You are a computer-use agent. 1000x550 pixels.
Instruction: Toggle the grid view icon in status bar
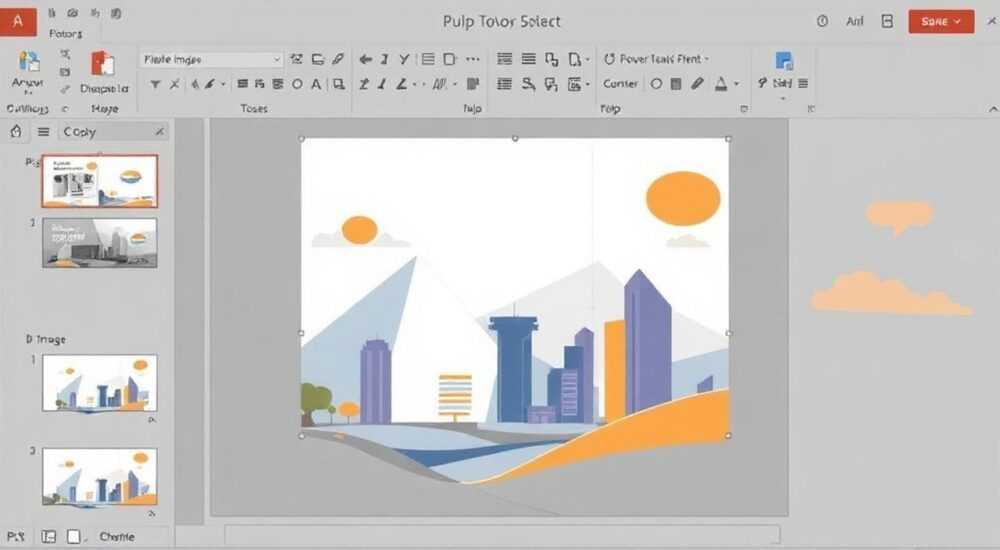click(48, 537)
